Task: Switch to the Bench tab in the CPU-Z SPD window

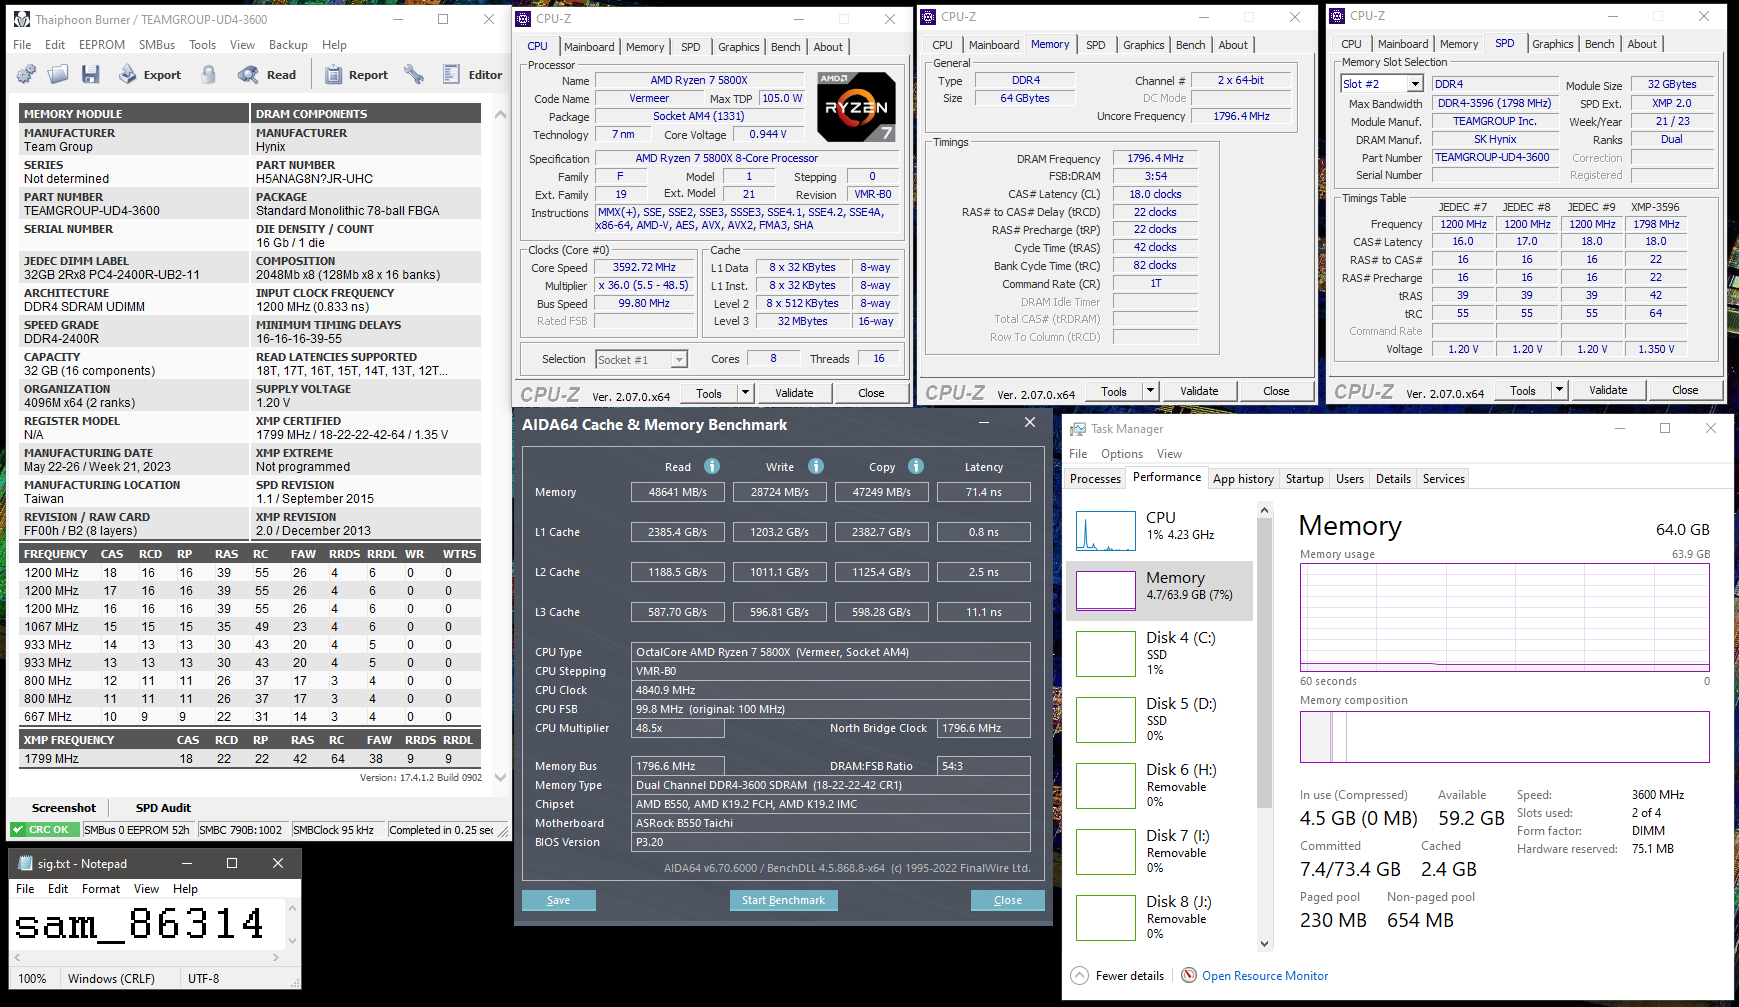Action: [x=1599, y=44]
